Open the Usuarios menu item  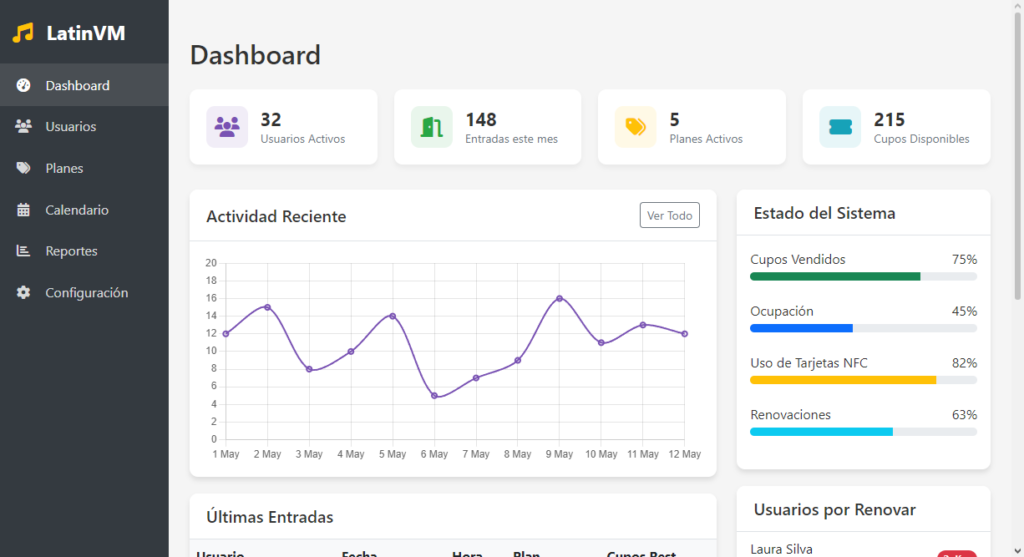coord(70,127)
